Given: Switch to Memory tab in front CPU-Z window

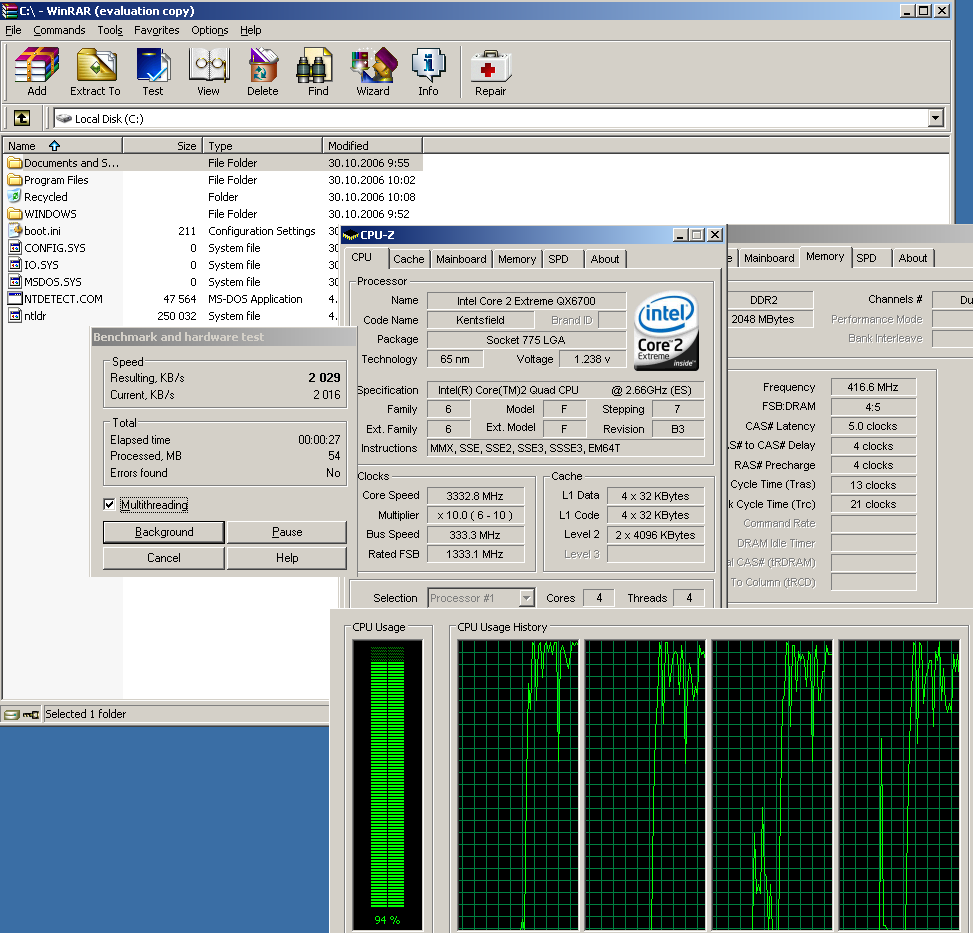Looking at the screenshot, I should [x=517, y=259].
